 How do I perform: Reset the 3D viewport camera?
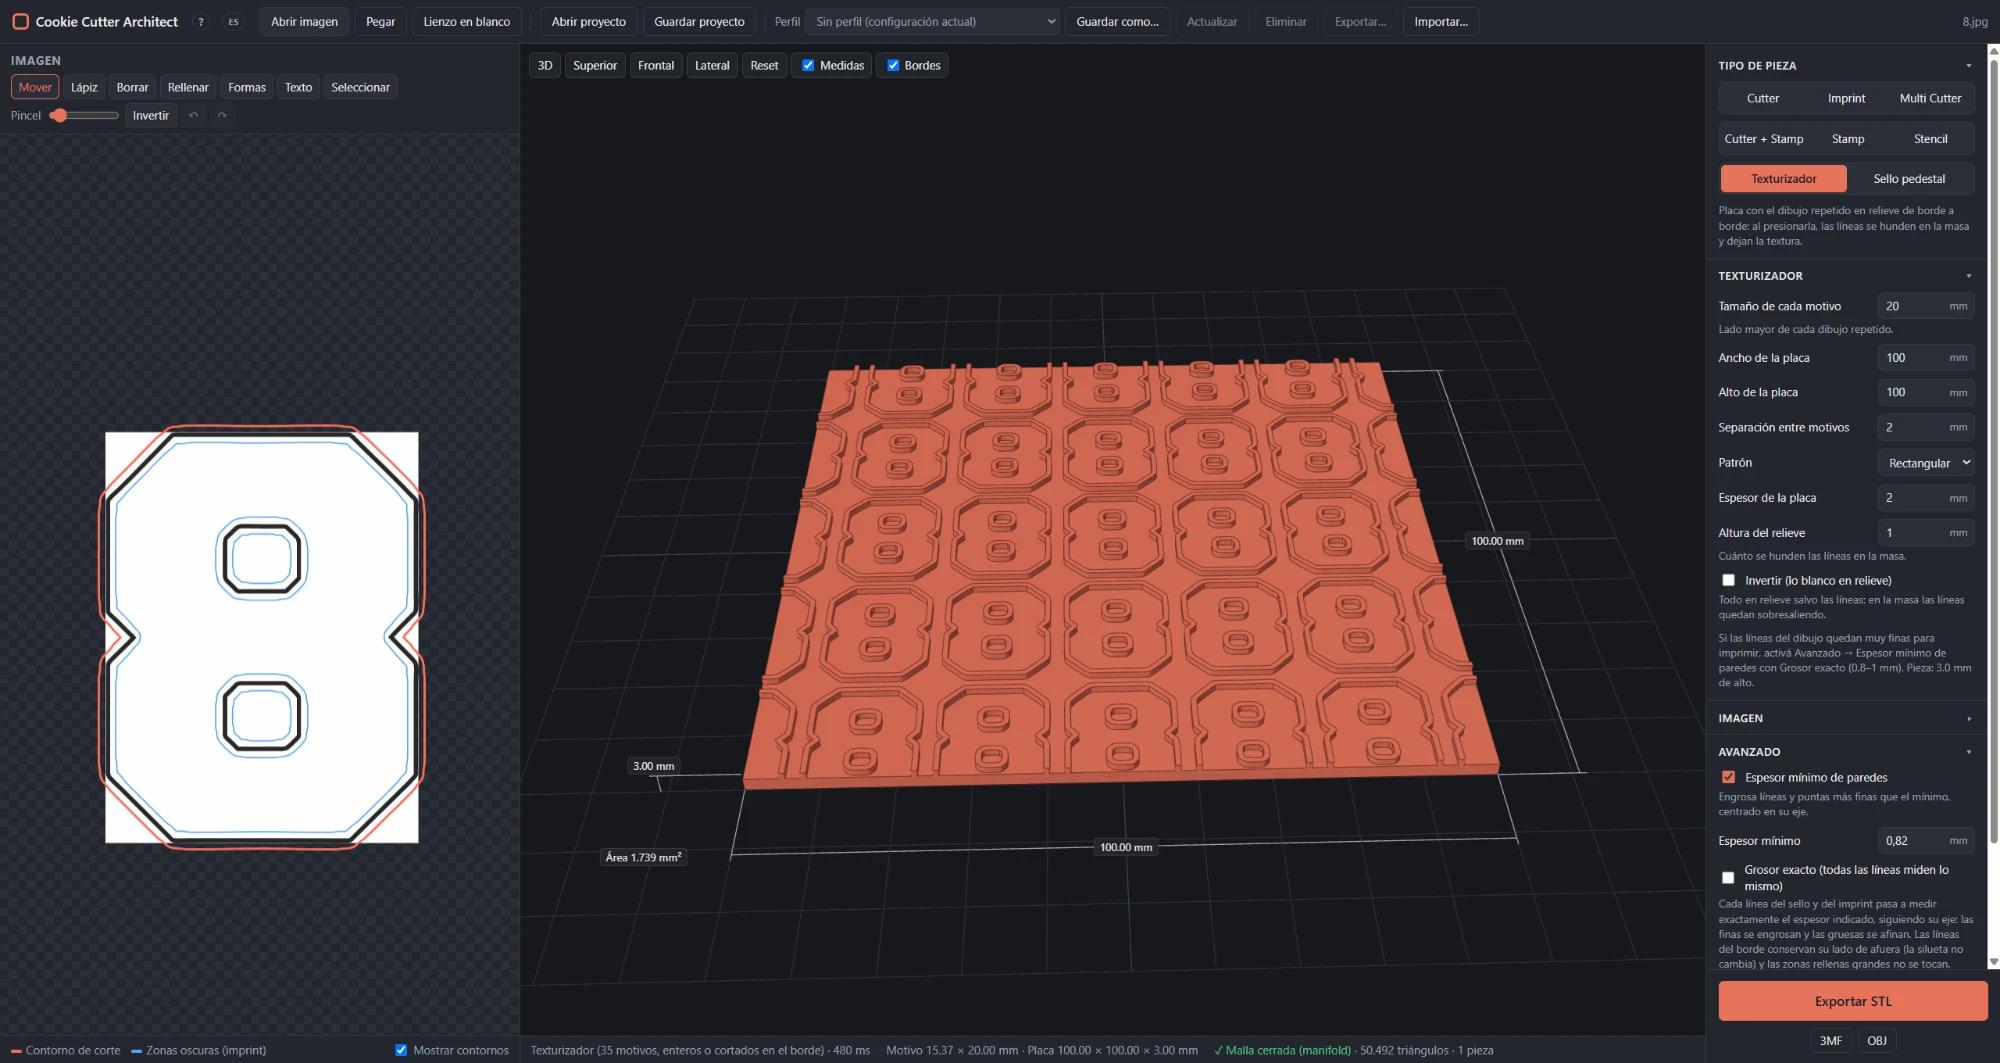764,66
